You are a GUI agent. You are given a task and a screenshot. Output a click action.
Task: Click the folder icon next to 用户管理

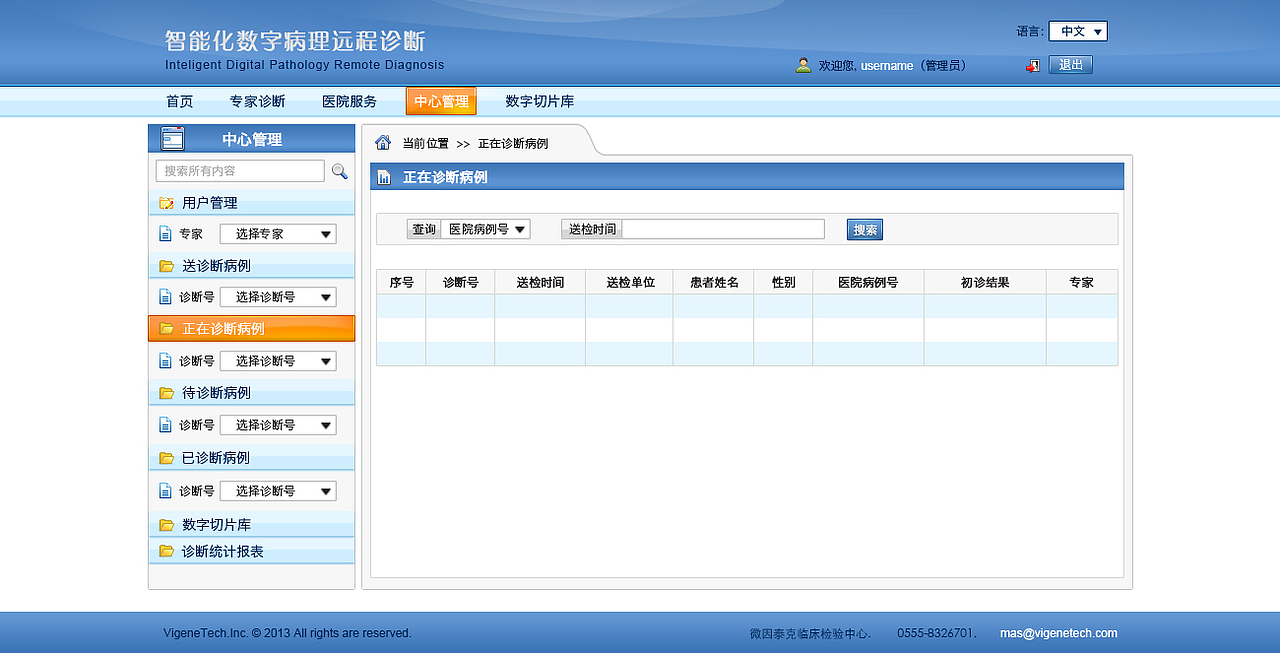(x=166, y=203)
